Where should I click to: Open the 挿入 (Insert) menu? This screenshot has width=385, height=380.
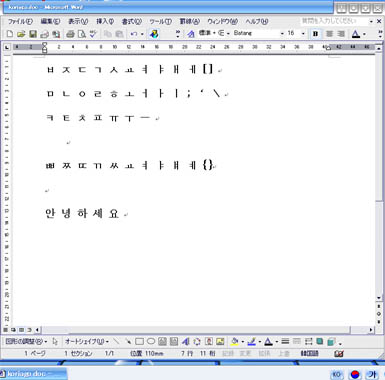tap(105, 22)
